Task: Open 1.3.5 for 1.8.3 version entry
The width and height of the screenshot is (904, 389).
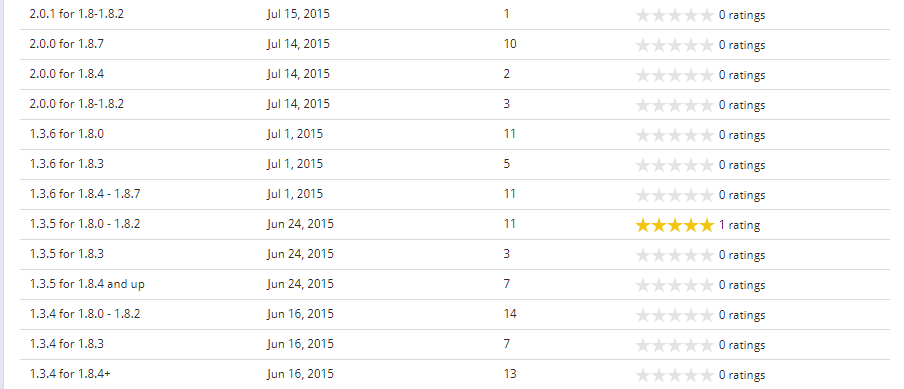Action: tap(67, 254)
